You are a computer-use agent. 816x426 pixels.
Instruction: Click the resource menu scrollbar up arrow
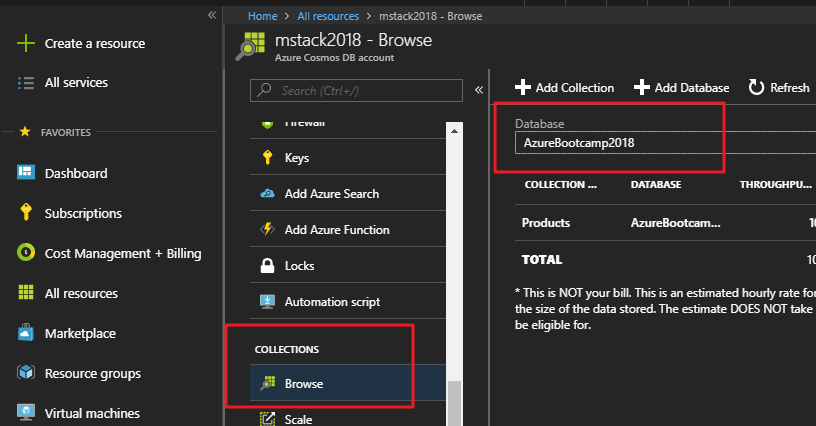(454, 131)
